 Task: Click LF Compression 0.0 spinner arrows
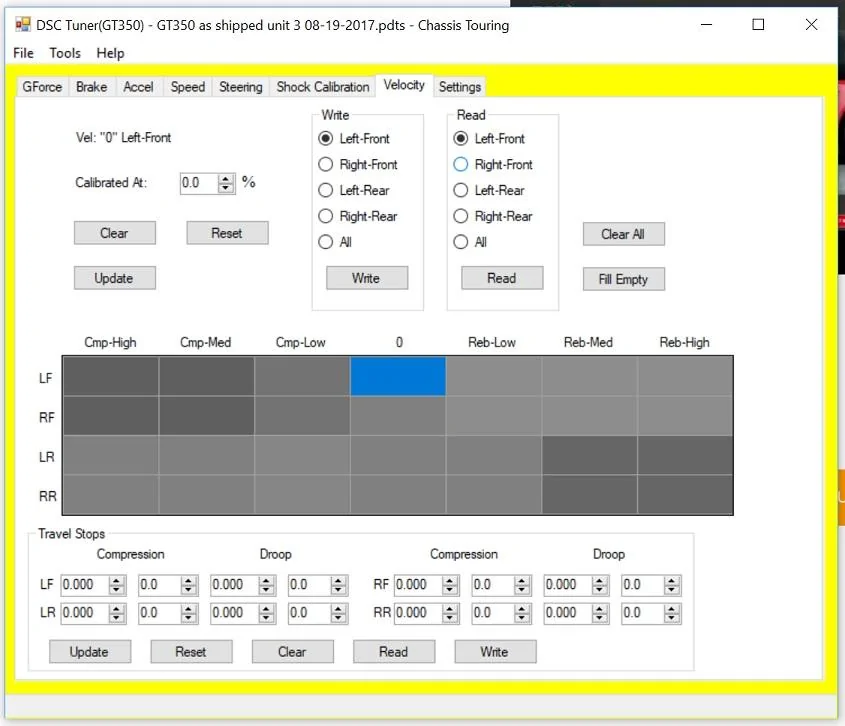189,585
